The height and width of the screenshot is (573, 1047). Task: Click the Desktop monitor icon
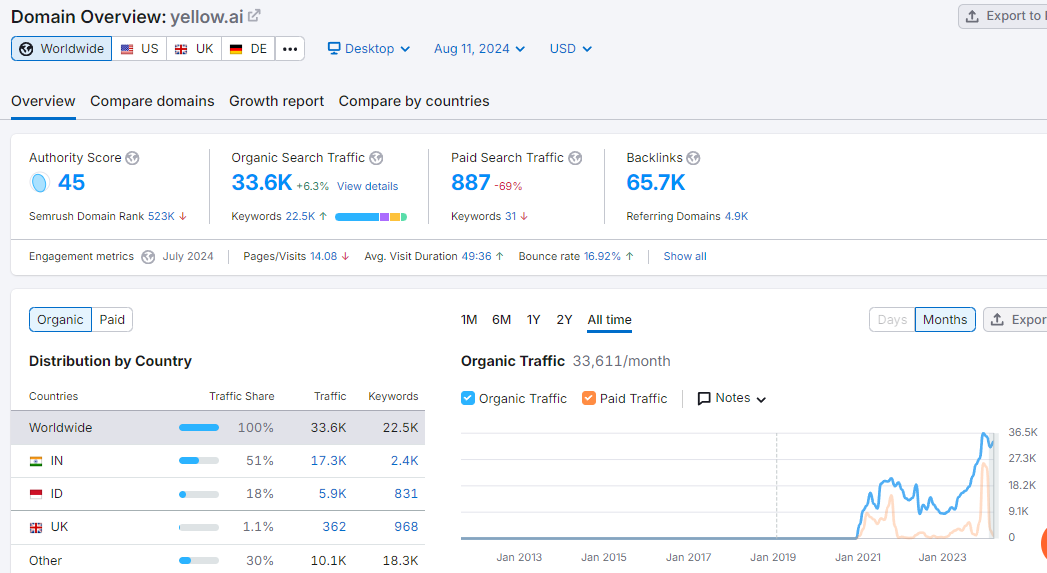334,48
